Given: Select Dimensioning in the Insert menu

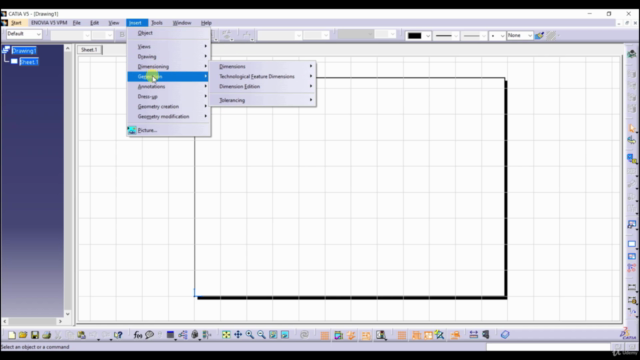Looking at the screenshot, I should coord(169,67).
